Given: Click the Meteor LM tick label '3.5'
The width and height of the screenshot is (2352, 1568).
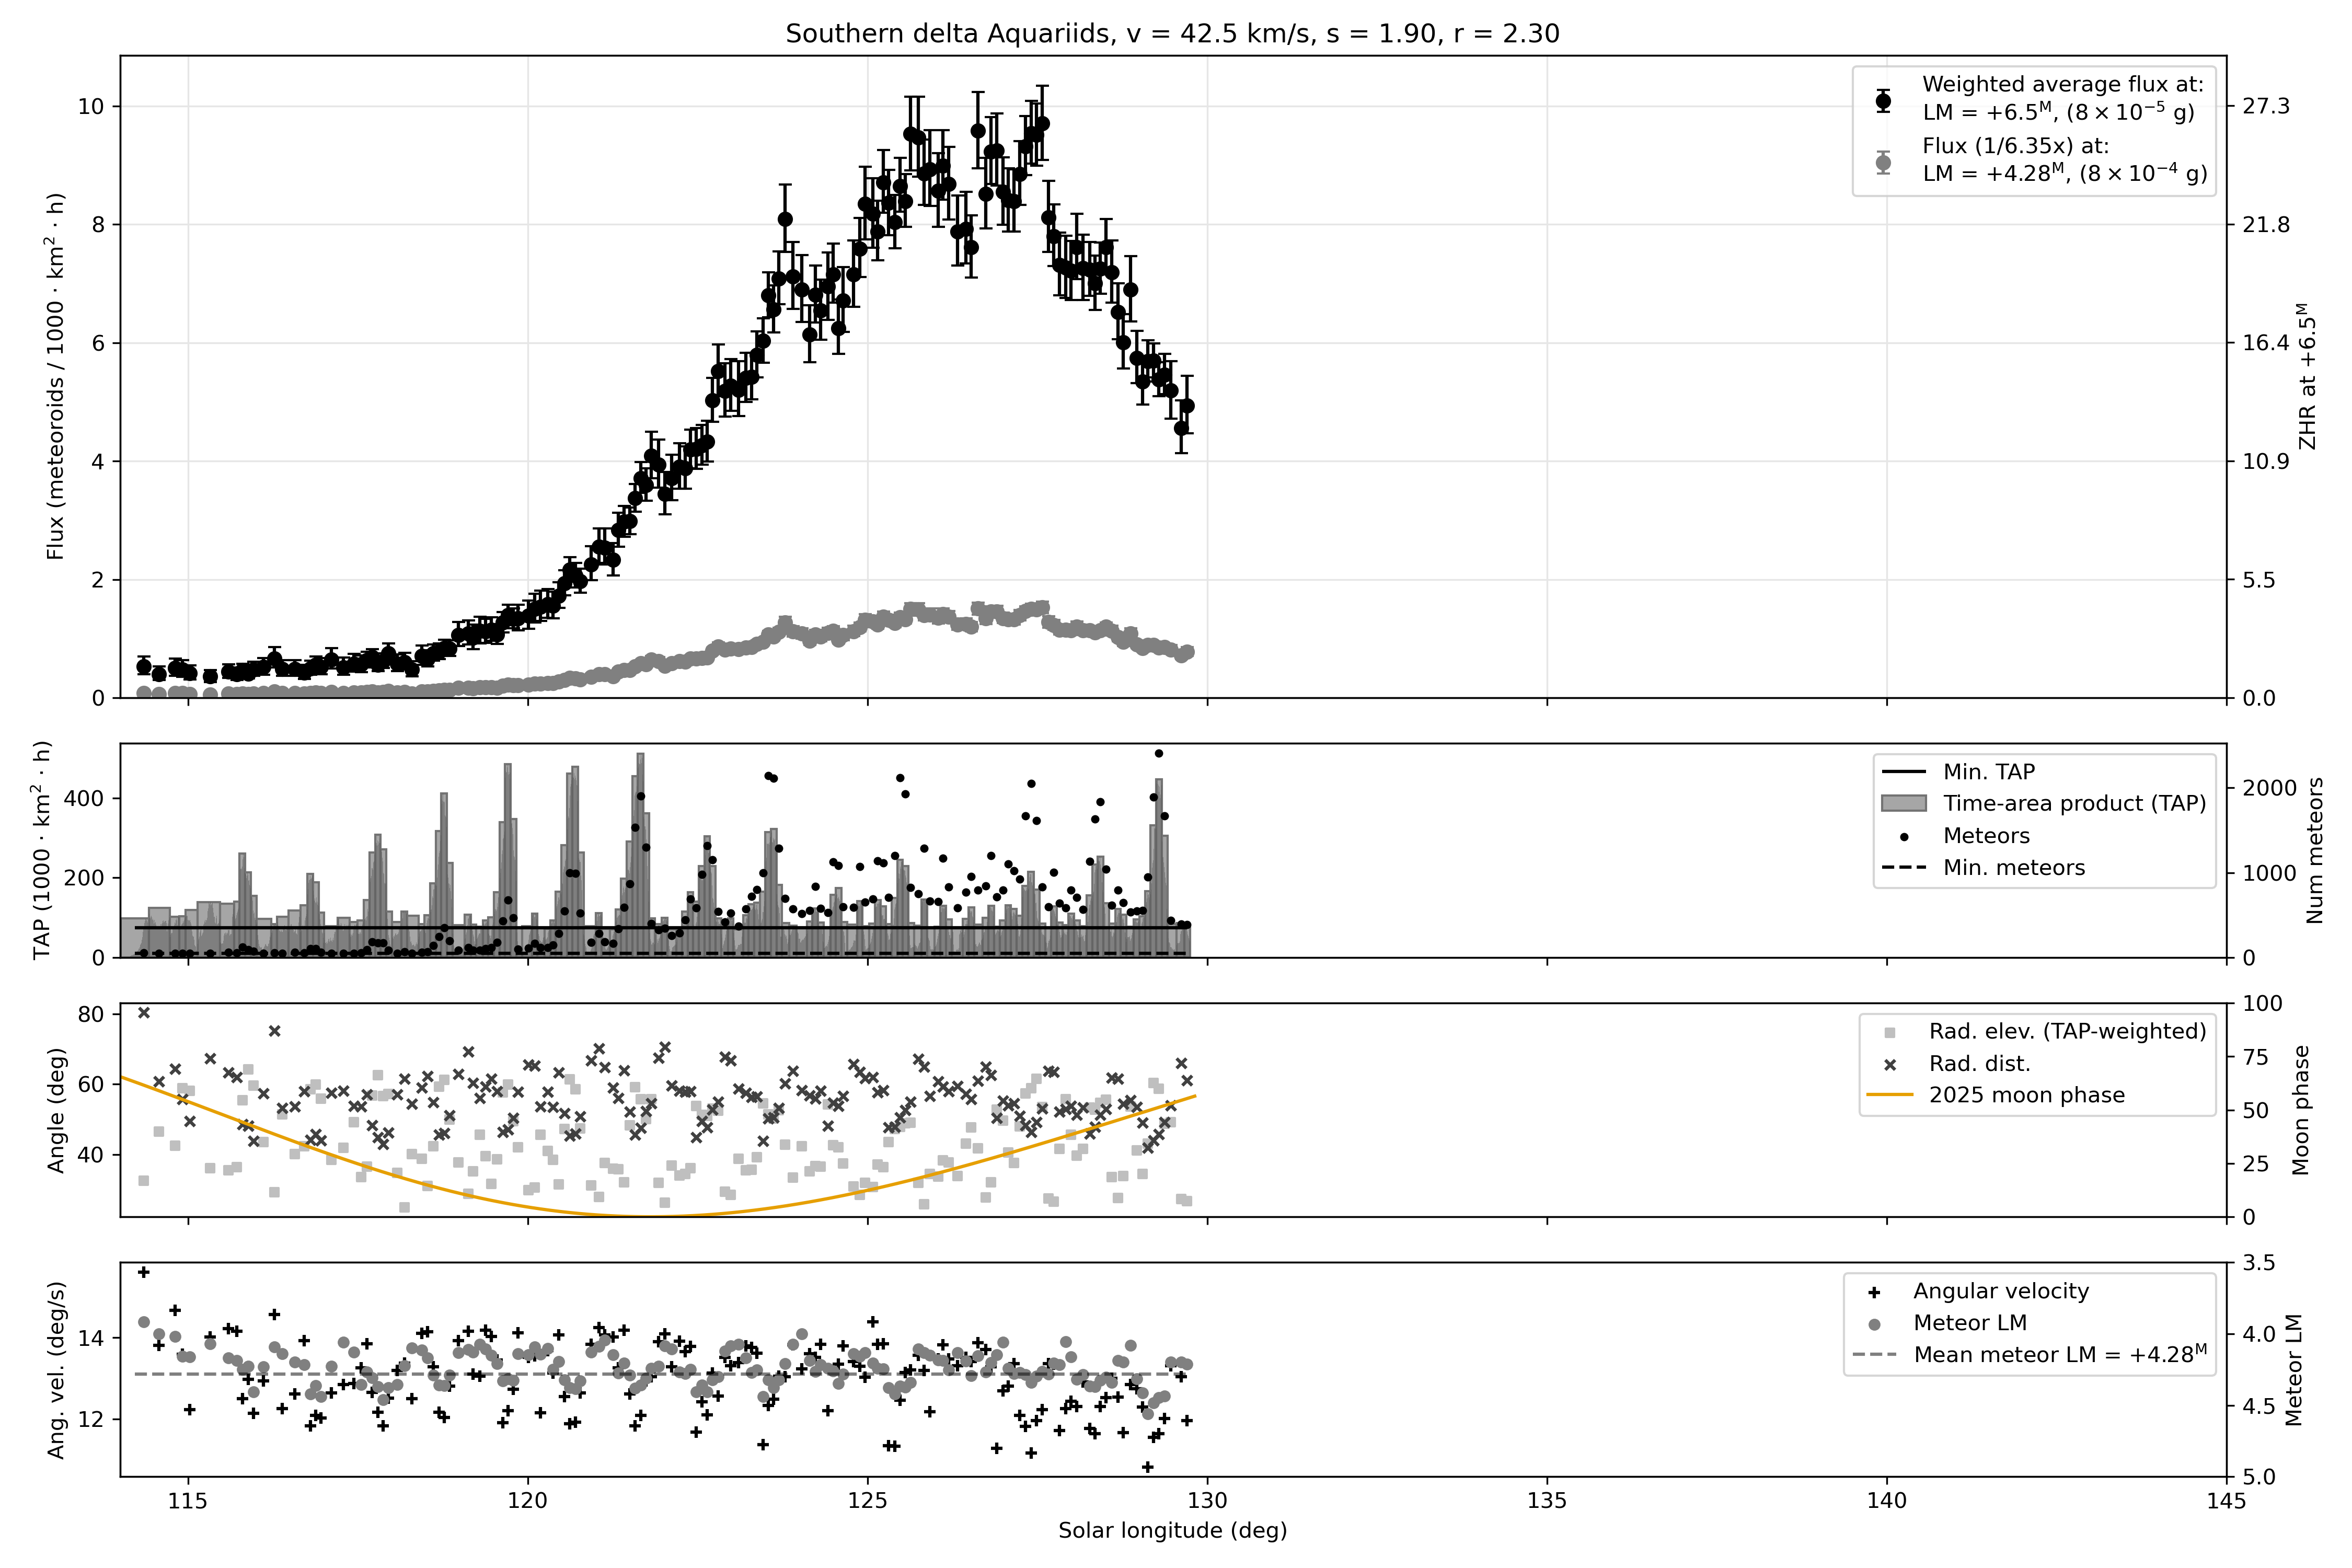Looking at the screenshot, I should coord(2258,1264).
